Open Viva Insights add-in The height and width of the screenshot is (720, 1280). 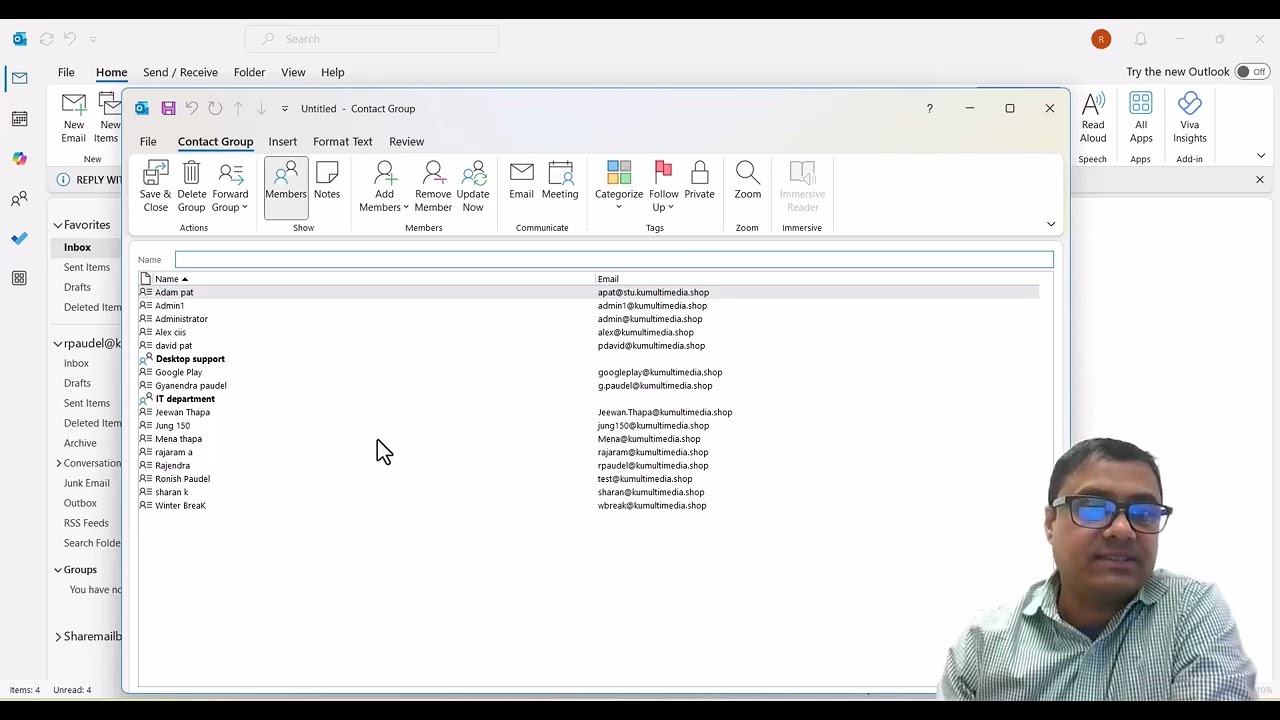point(1190,118)
